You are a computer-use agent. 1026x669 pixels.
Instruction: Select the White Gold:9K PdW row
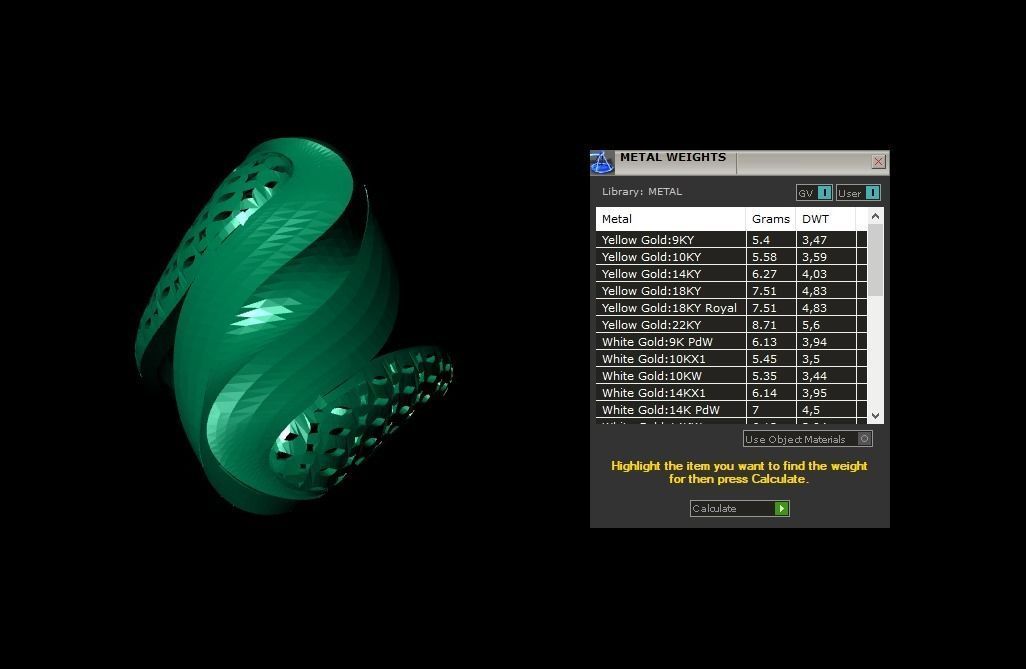tap(731, 342)
